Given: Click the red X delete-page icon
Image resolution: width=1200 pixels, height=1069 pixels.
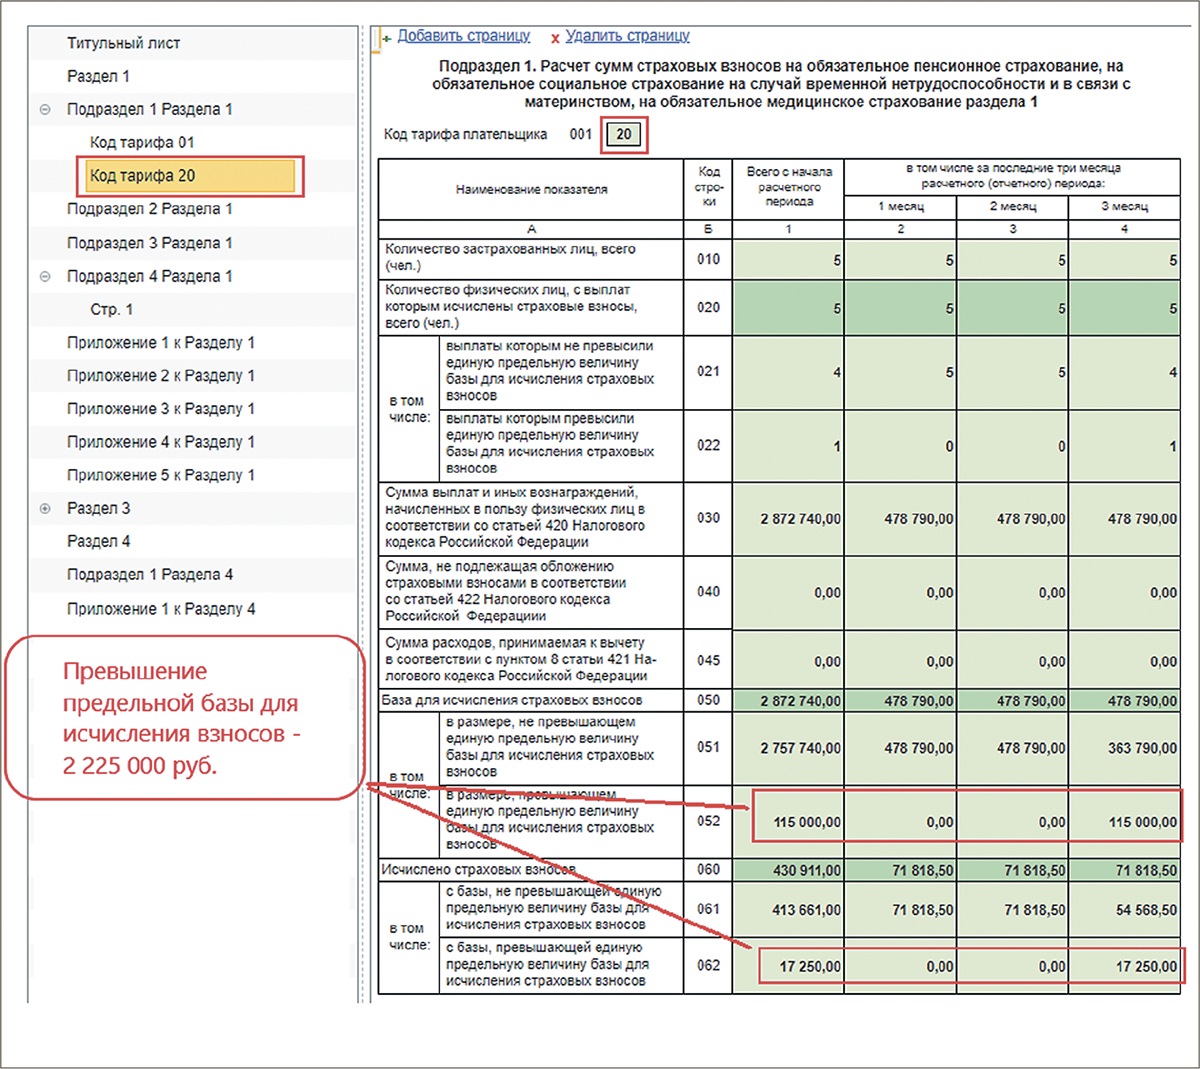Looking at the screenshot, I should 555,38.
